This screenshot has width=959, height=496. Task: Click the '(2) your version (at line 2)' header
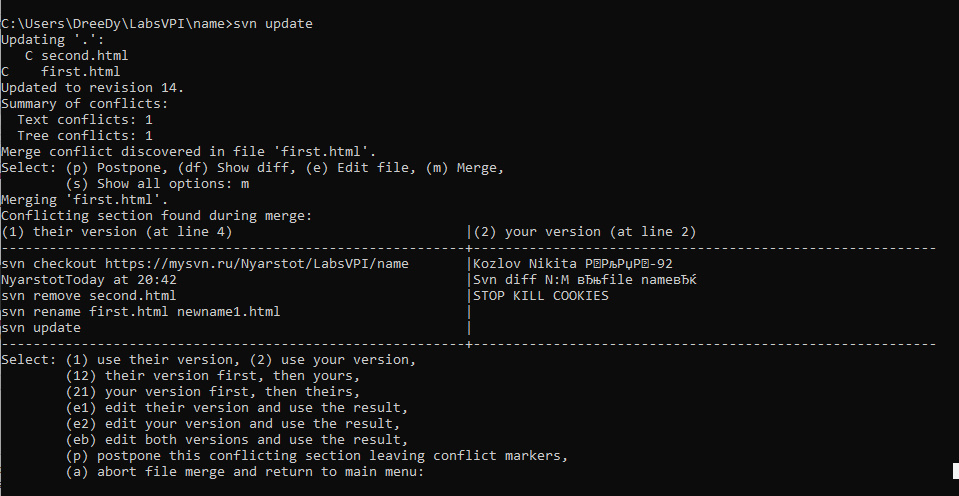[585, 232]
